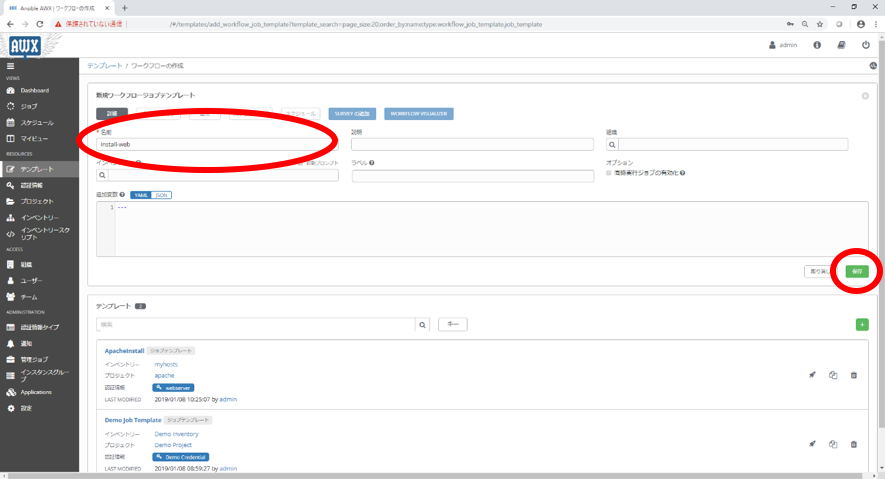Open the inventory lookup search
The image size is (885, 479).
pos(102,175)
